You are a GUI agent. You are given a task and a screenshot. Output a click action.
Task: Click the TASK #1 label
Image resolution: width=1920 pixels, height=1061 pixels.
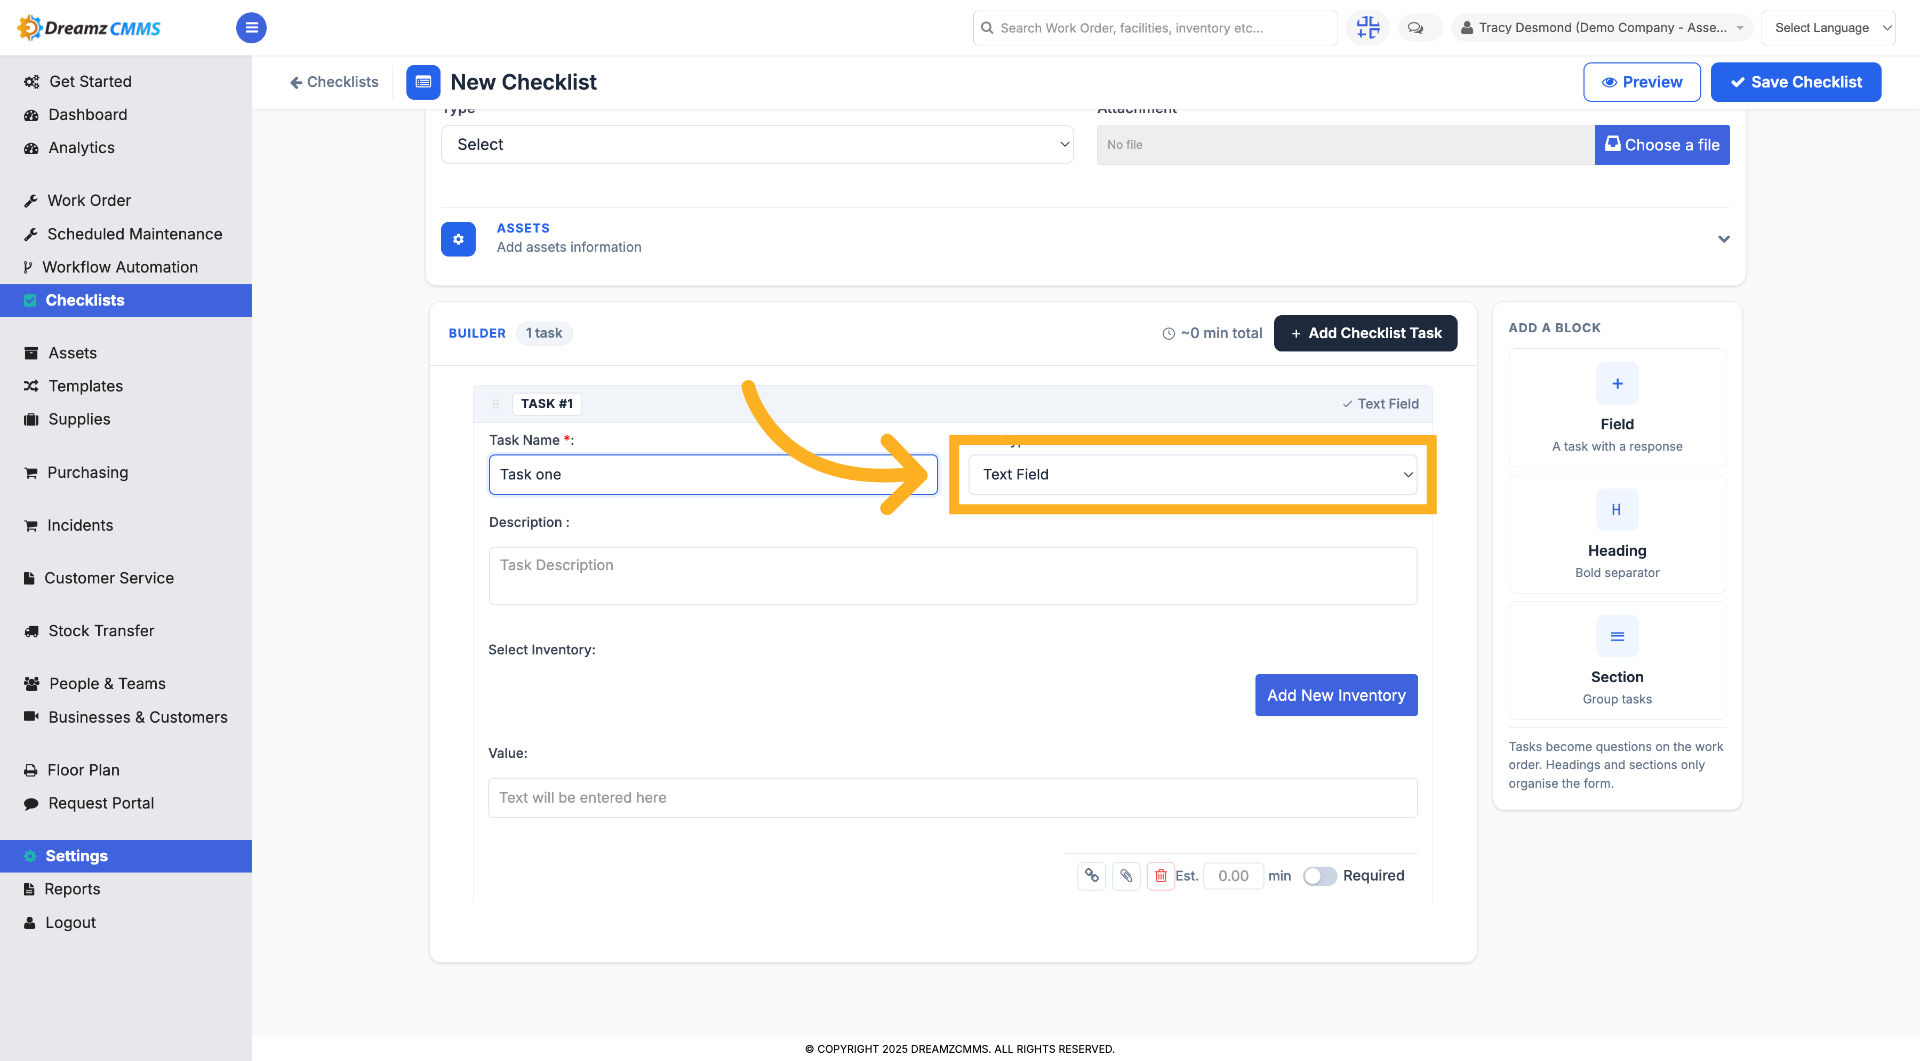pos(547,404)
